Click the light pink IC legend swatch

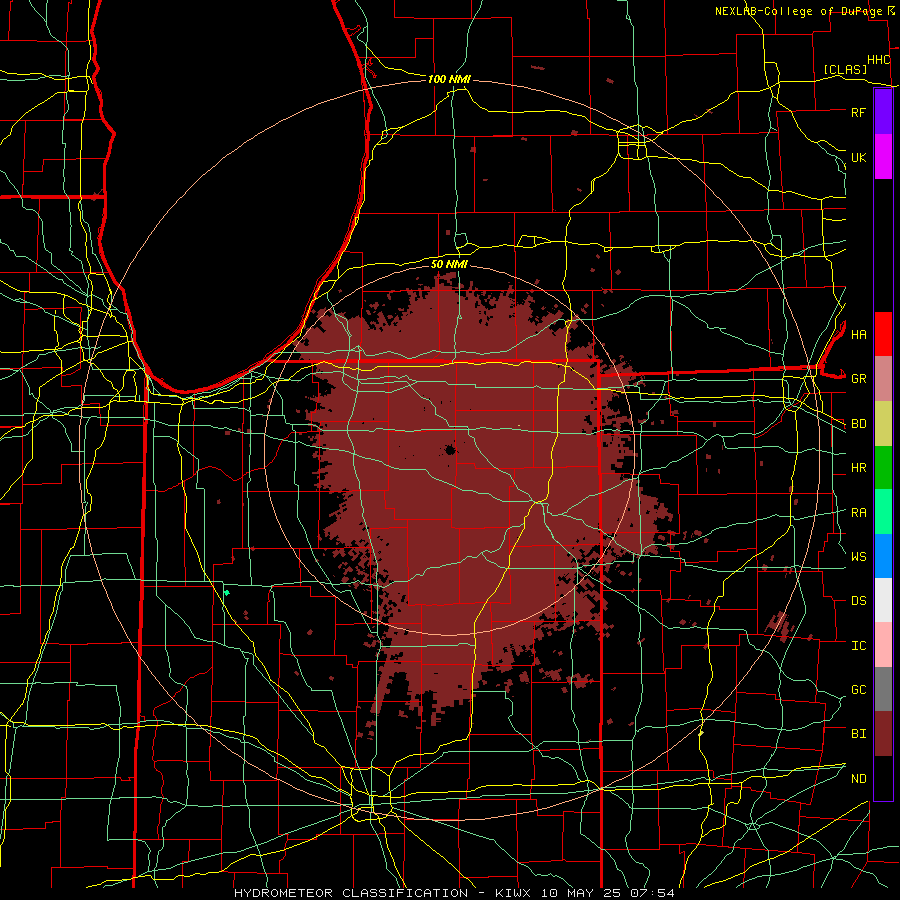coord(883,645)
